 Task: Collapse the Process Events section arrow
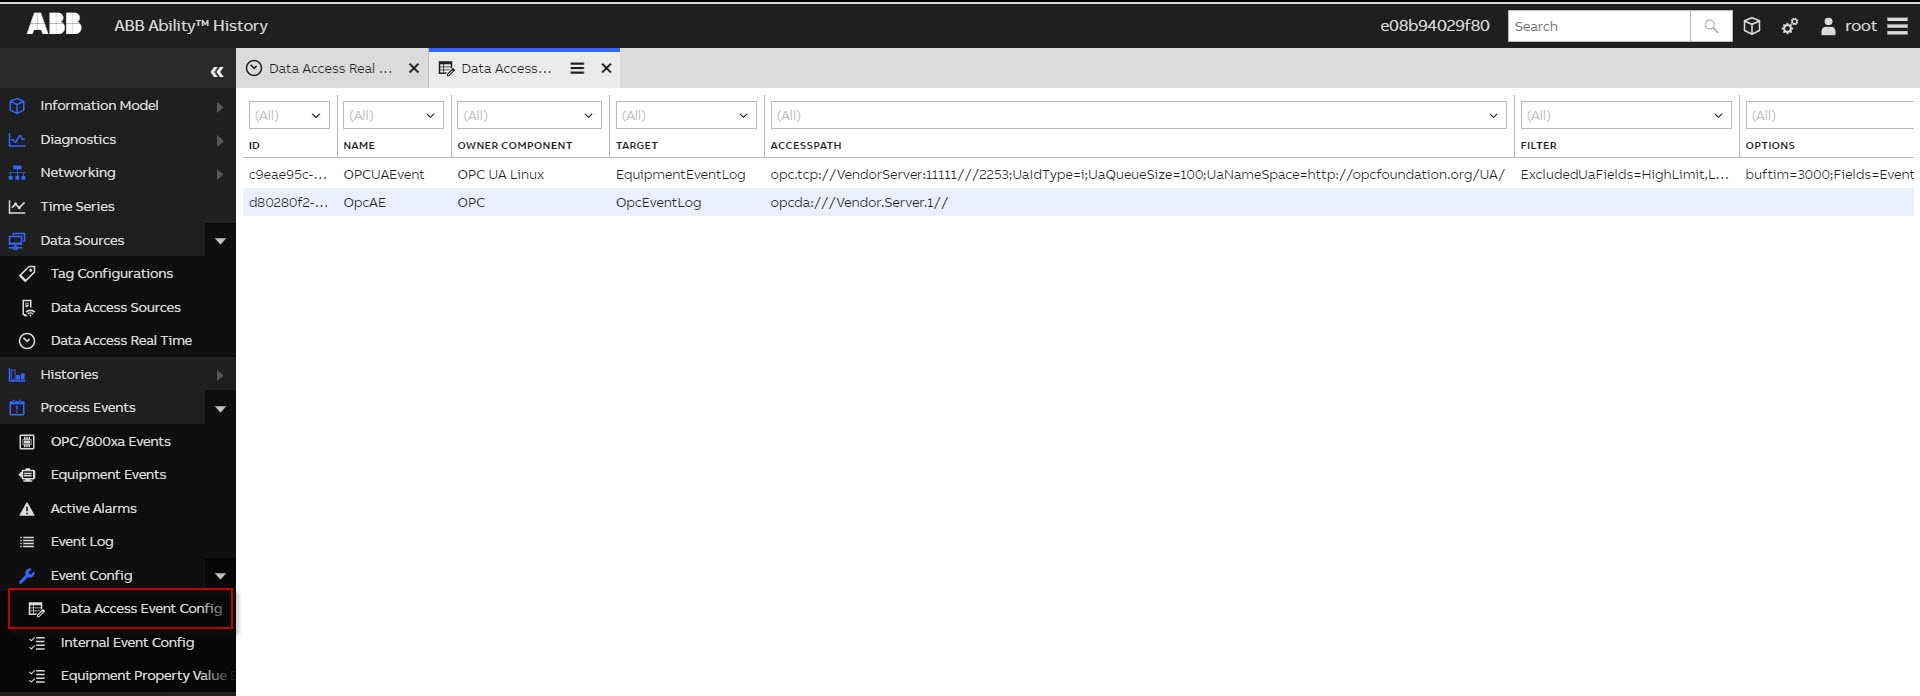point(220,408)
